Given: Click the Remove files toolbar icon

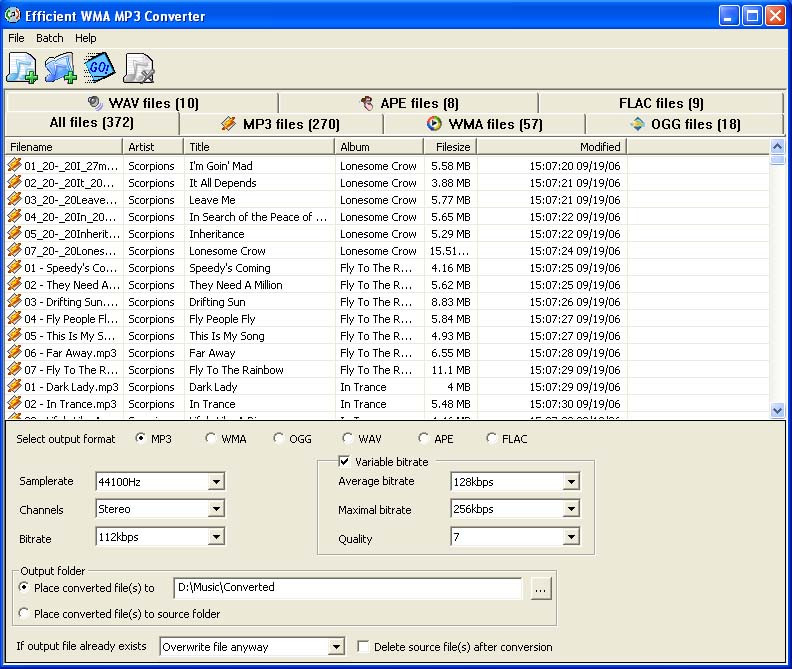Looking at the screenshot, I should pos(139,68).
